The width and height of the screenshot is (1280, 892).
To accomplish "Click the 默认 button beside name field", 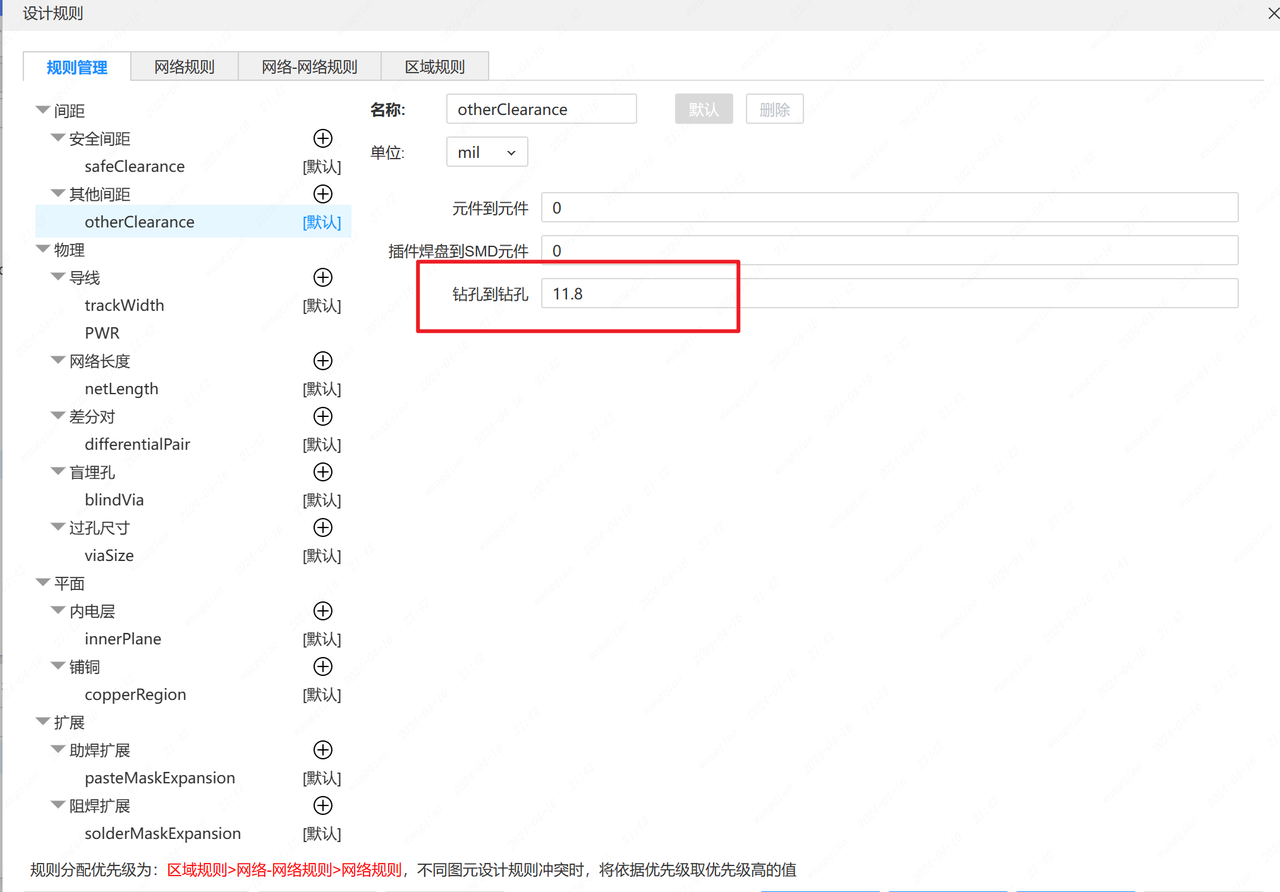I will tap(704, 109).
